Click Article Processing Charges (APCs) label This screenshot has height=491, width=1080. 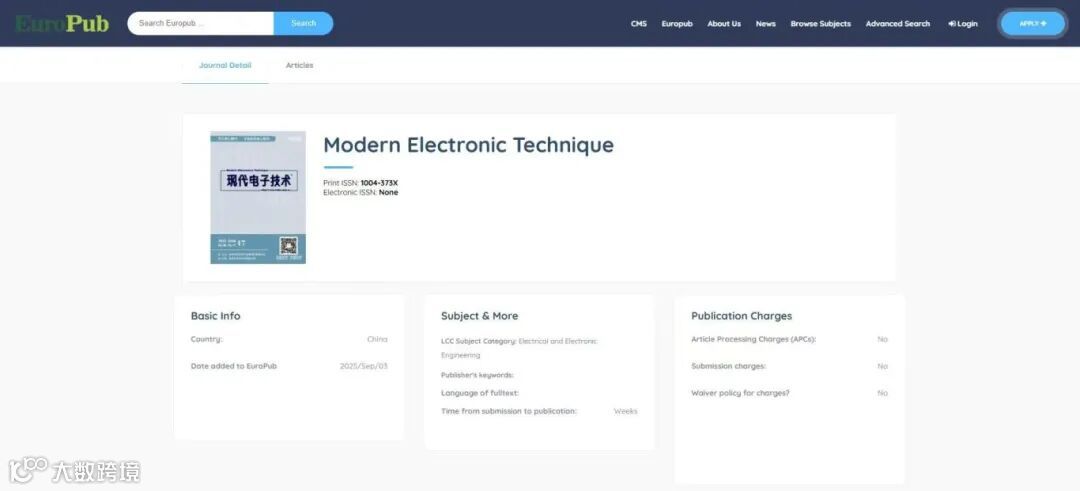click(x=754, y=339)
